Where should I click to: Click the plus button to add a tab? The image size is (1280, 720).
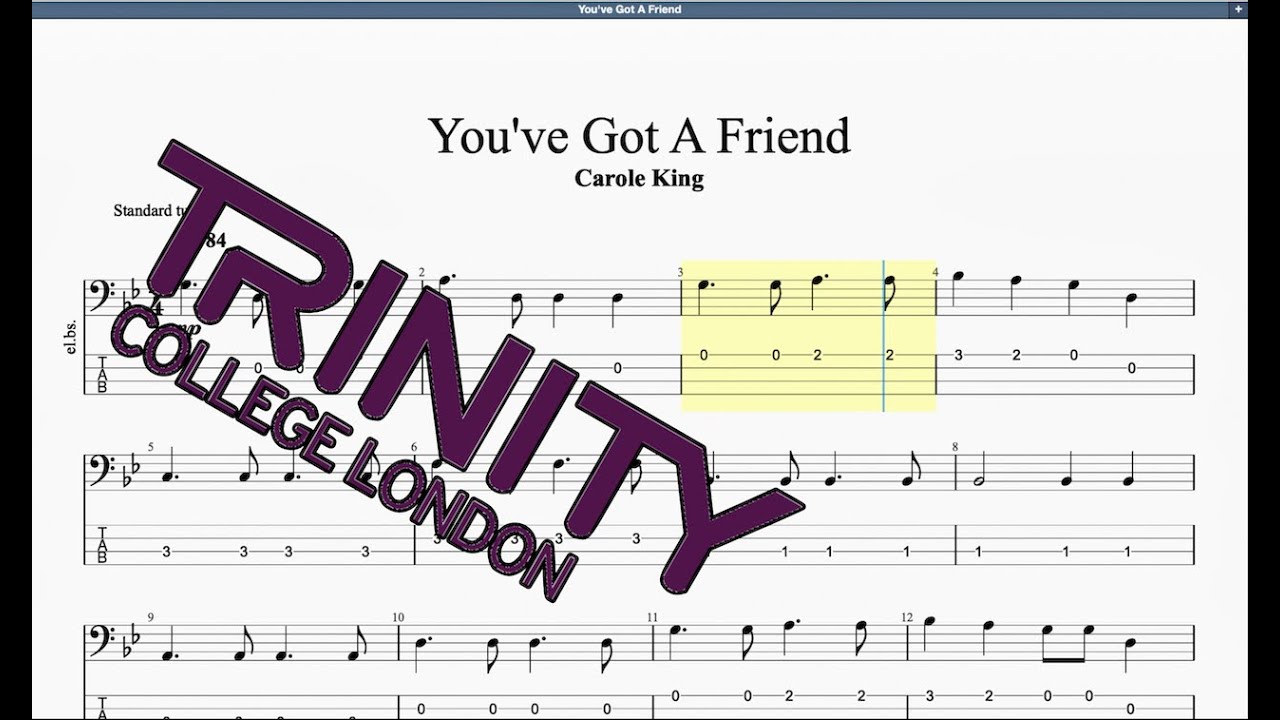coord(1238,9)
